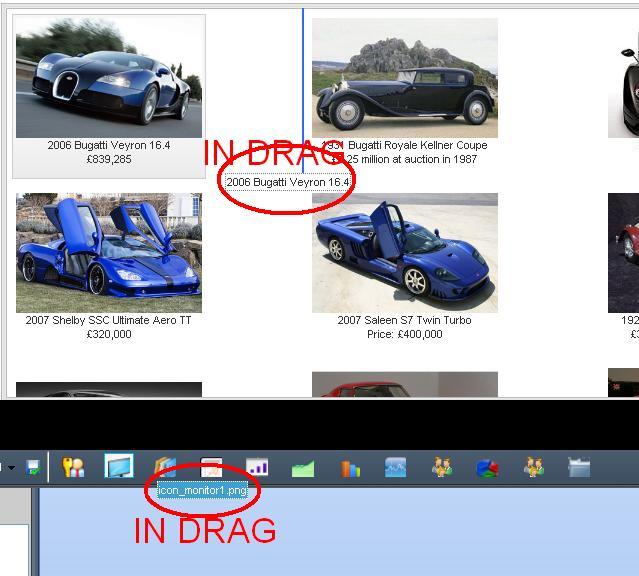Click the blue line graph icon
Screen dimensions: 639x576
point(395,467)
